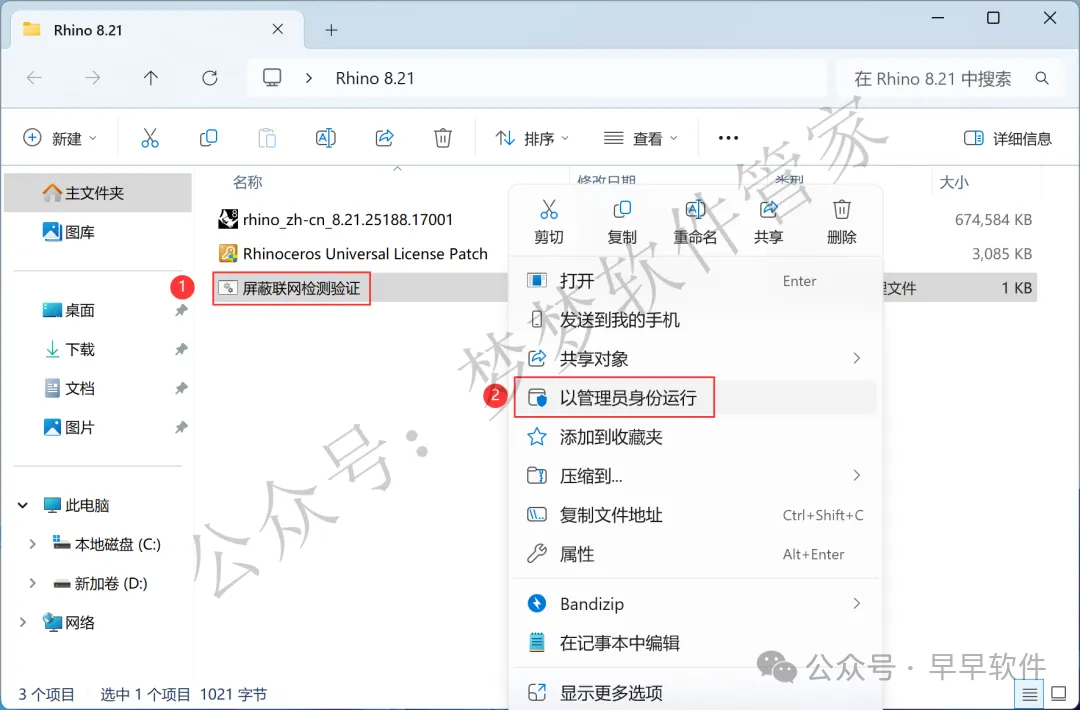Sort by the 大小 column header
1080x710 pixels.
(x=954, y=182)
